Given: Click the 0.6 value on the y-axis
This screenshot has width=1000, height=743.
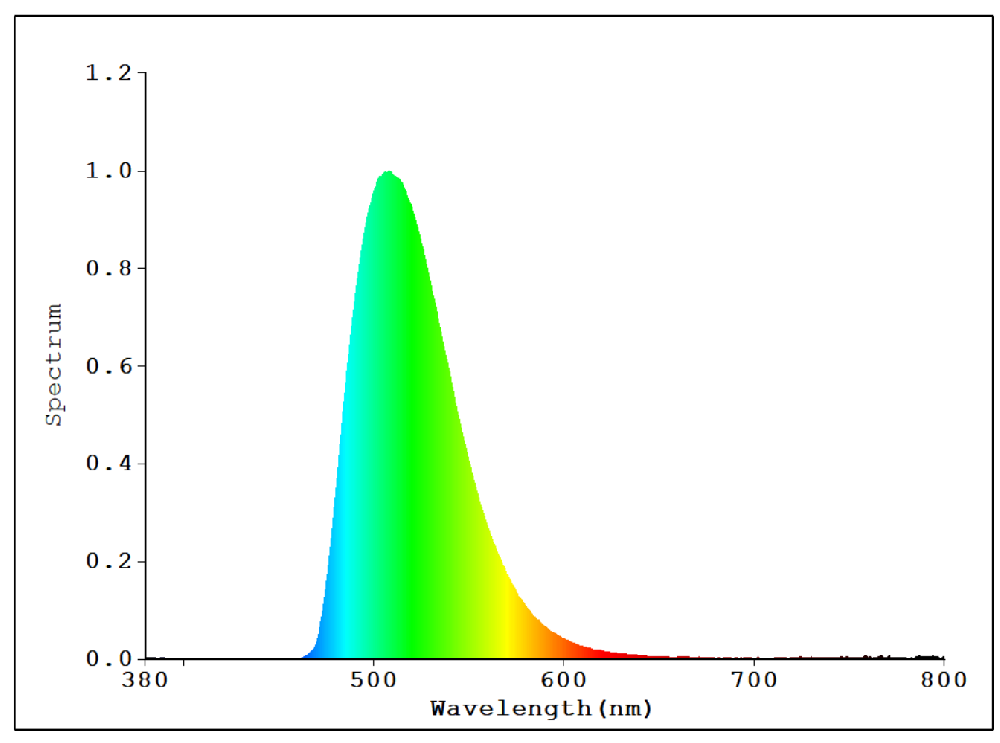Looking at the screenshot, I should click(108, 367).
